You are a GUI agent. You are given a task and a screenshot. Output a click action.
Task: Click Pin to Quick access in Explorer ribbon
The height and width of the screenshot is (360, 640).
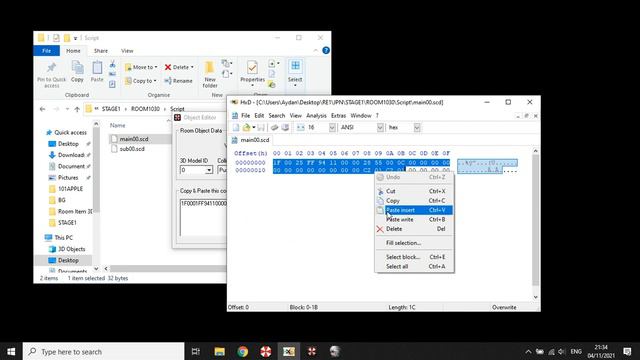coord(51,75)
